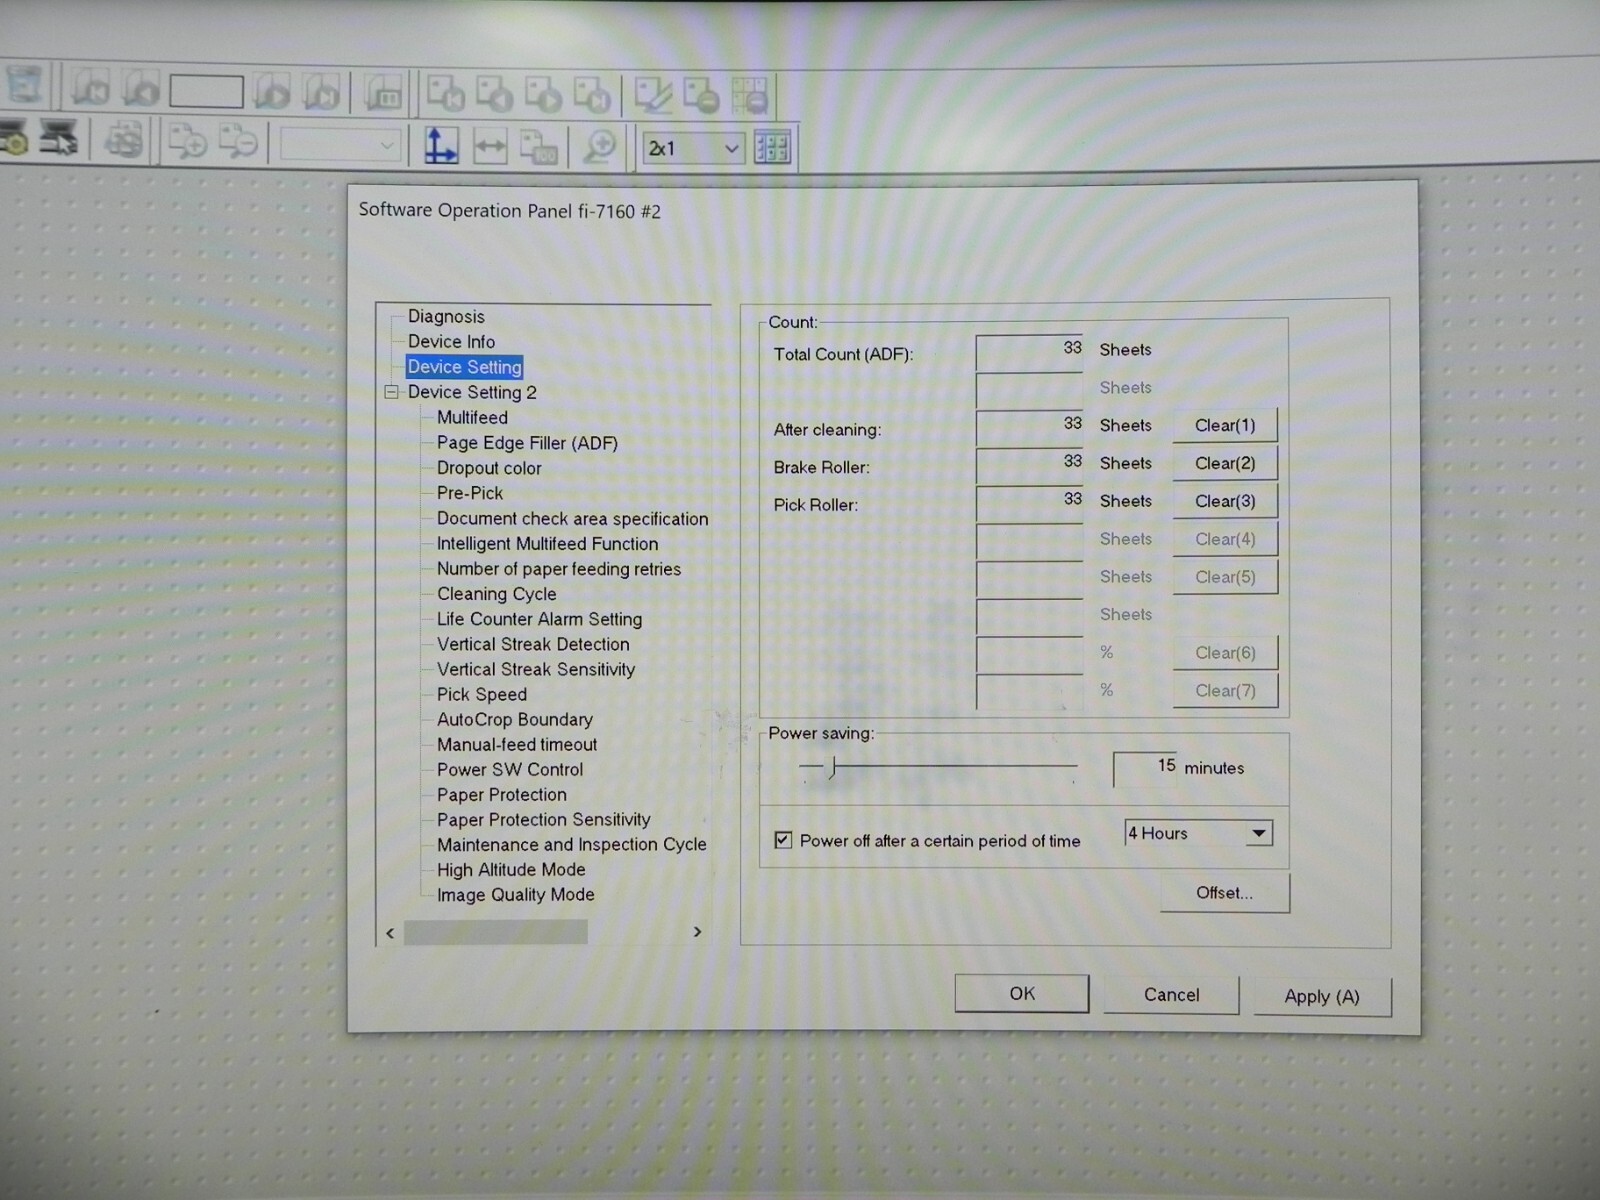Viewport: 1600px width, 1200px height.
Task: Click Clear(2) for Brake Roller count
Action: (1225, 463)
